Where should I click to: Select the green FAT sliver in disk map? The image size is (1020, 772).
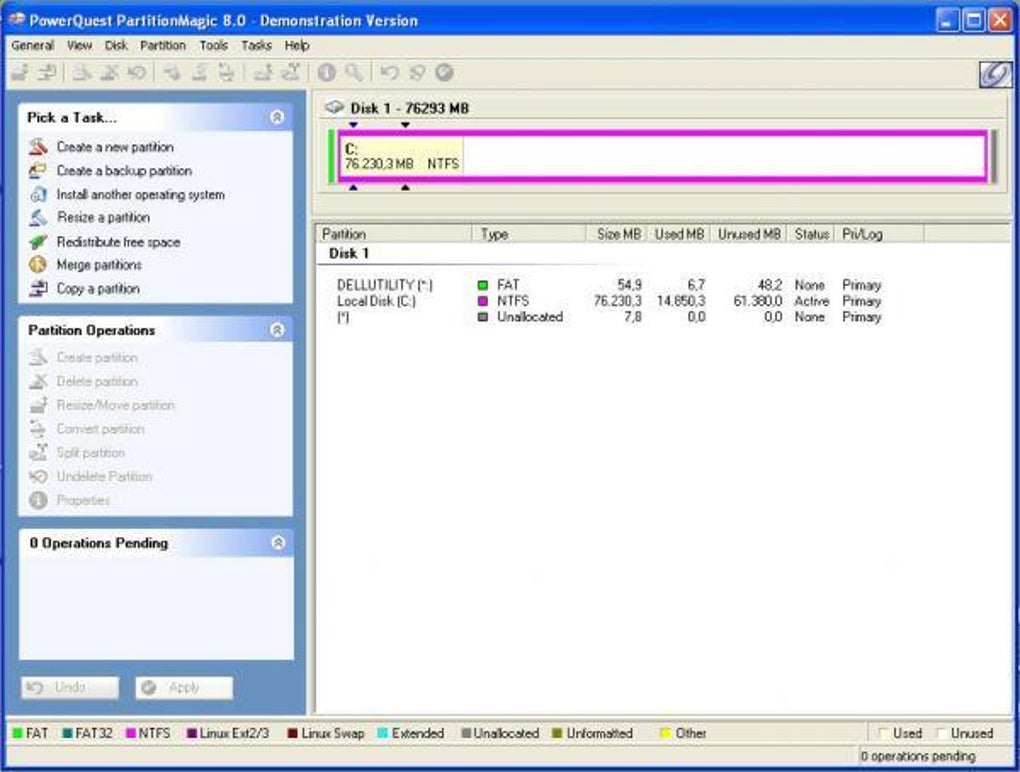point(332,156)
